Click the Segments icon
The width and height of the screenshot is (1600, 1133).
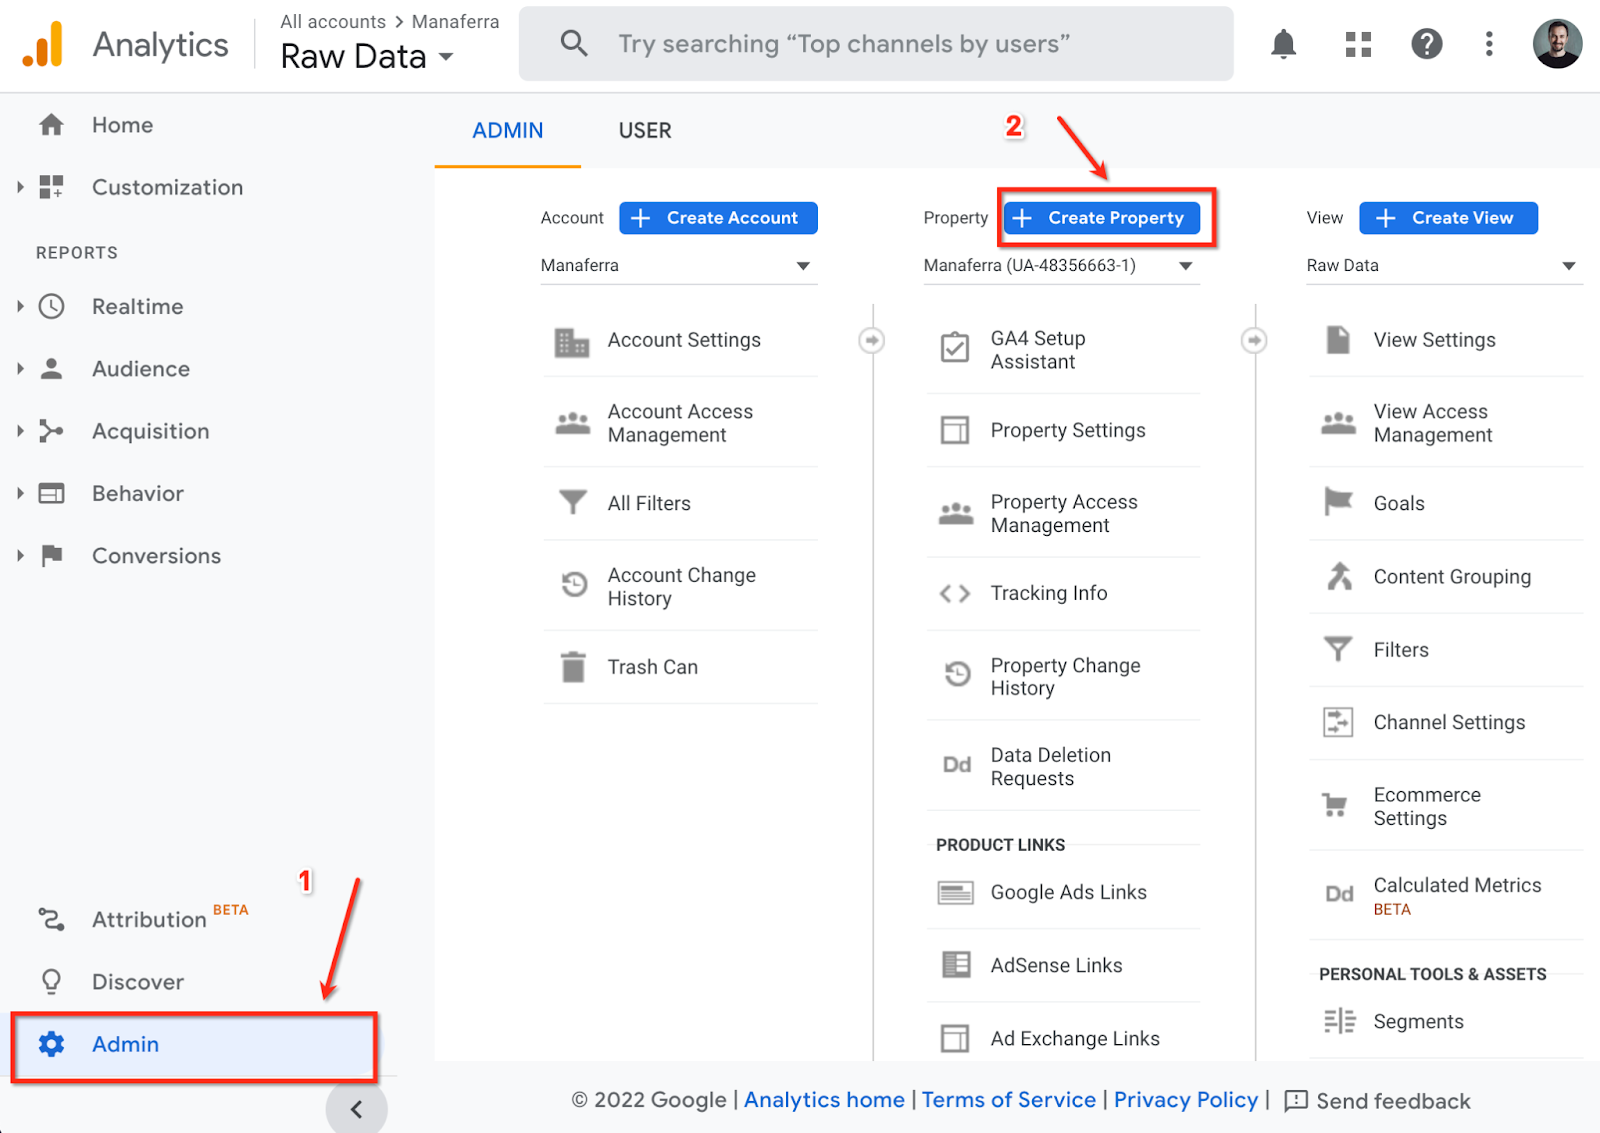click(x=1340, y=1021)
